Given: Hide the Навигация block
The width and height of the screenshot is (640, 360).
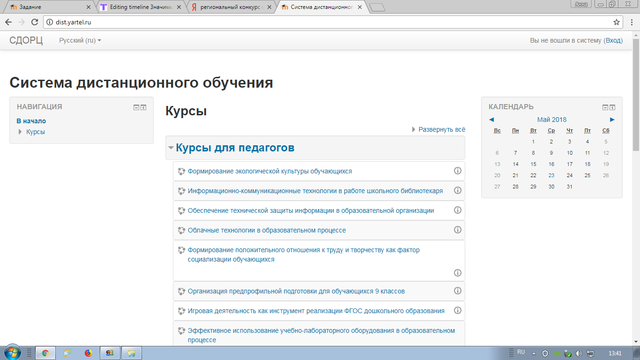Looking at the screenshot, I should [x=136, y=107].
